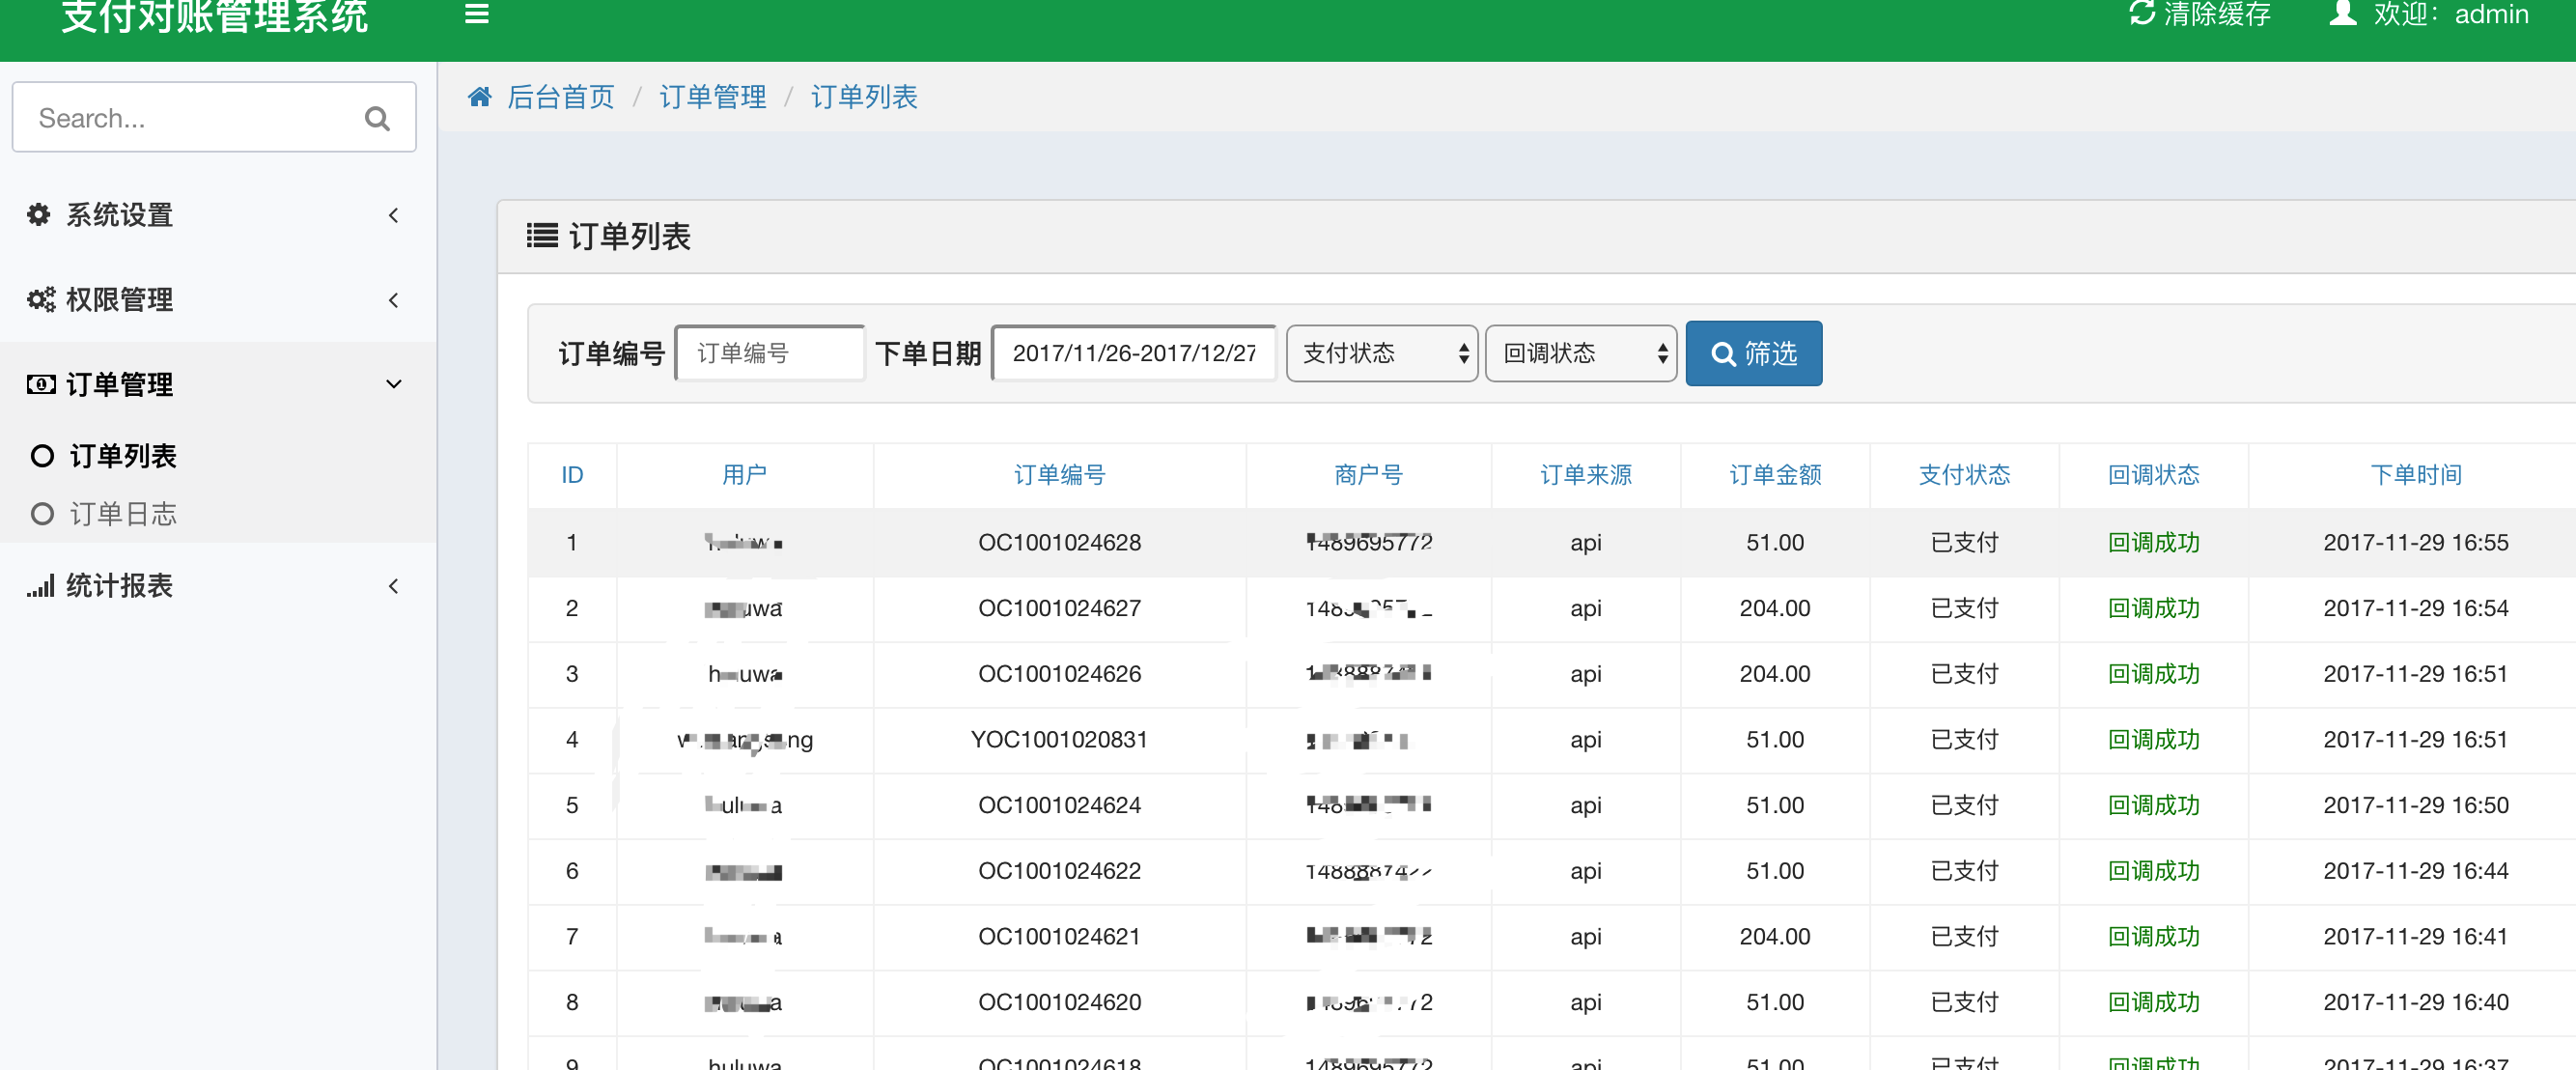2576x1070 pixels.
Task: Click the admin user avatar icon
Action: pos(2343,13)
